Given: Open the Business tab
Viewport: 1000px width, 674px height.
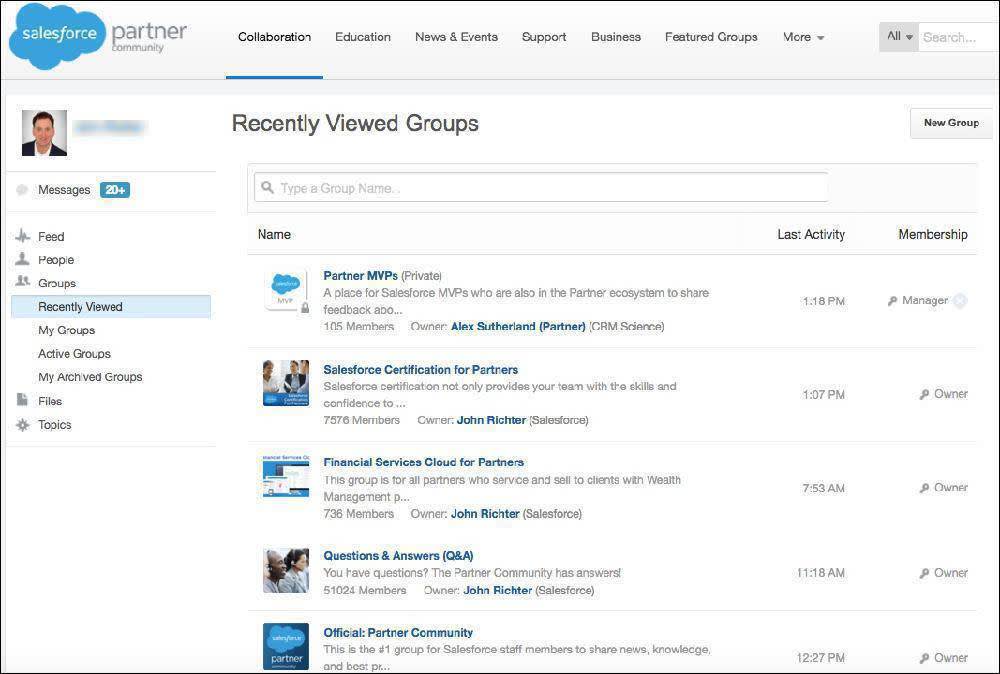Looking at the screenshot, I should coord(615,37).
